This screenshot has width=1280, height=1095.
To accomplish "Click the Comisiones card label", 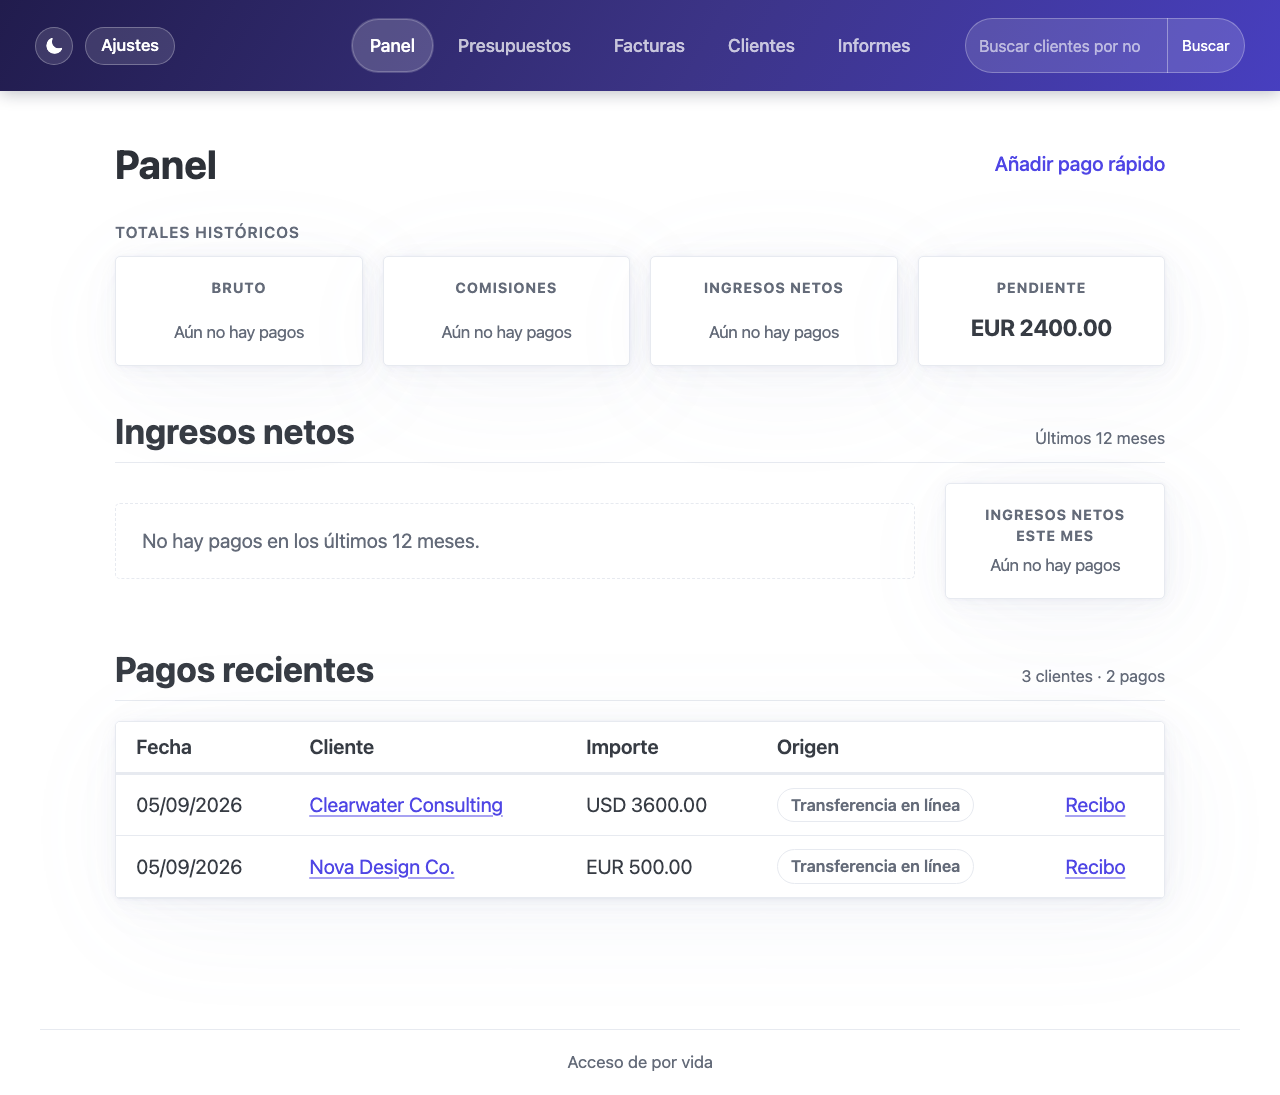I will click(x=506, y=288).
